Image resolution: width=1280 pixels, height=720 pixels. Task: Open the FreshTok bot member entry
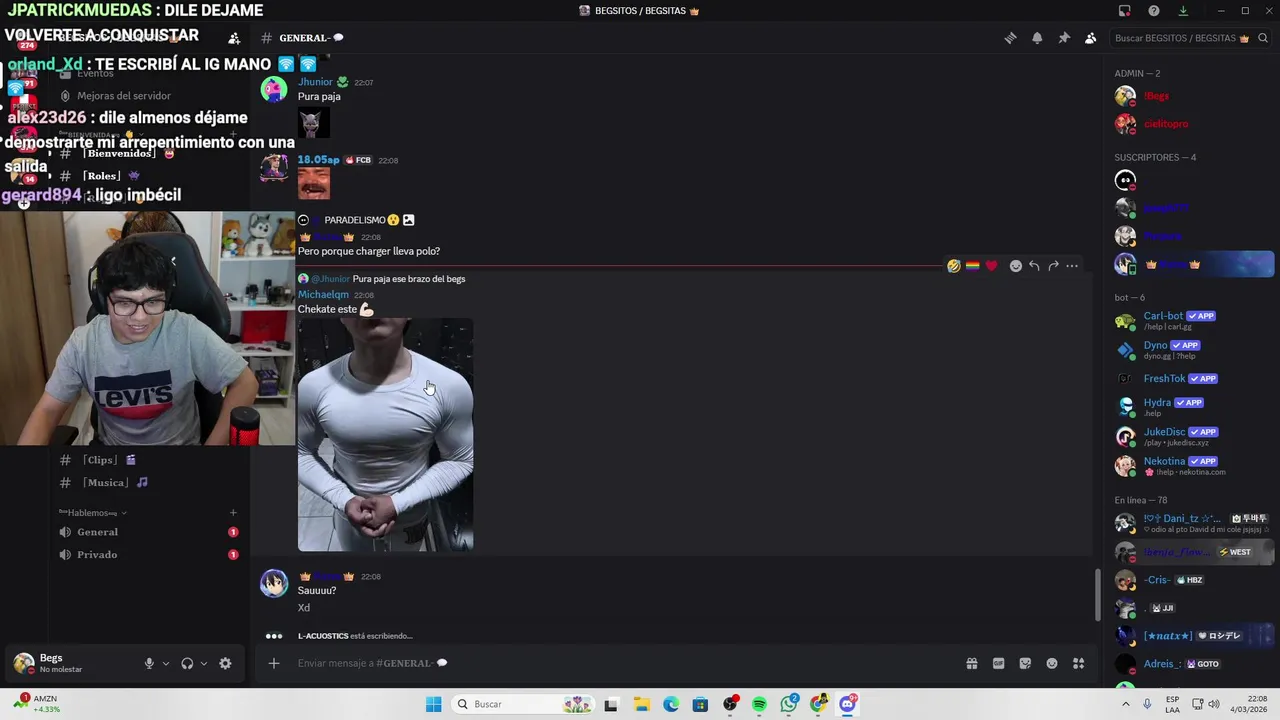point(1192,379)
